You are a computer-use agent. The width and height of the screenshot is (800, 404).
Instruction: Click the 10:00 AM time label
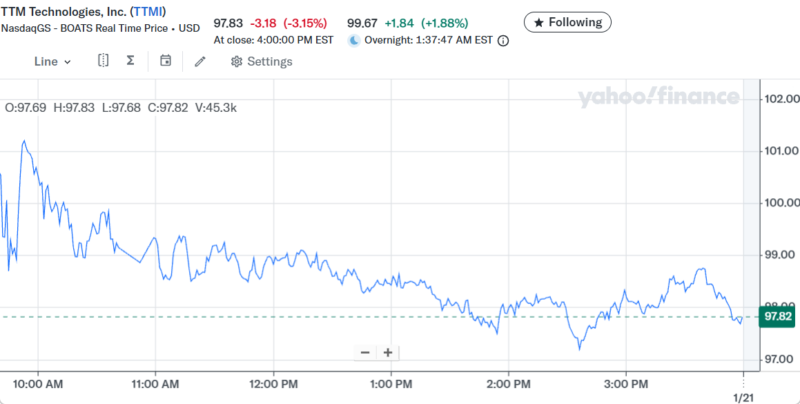click(40, 383)
